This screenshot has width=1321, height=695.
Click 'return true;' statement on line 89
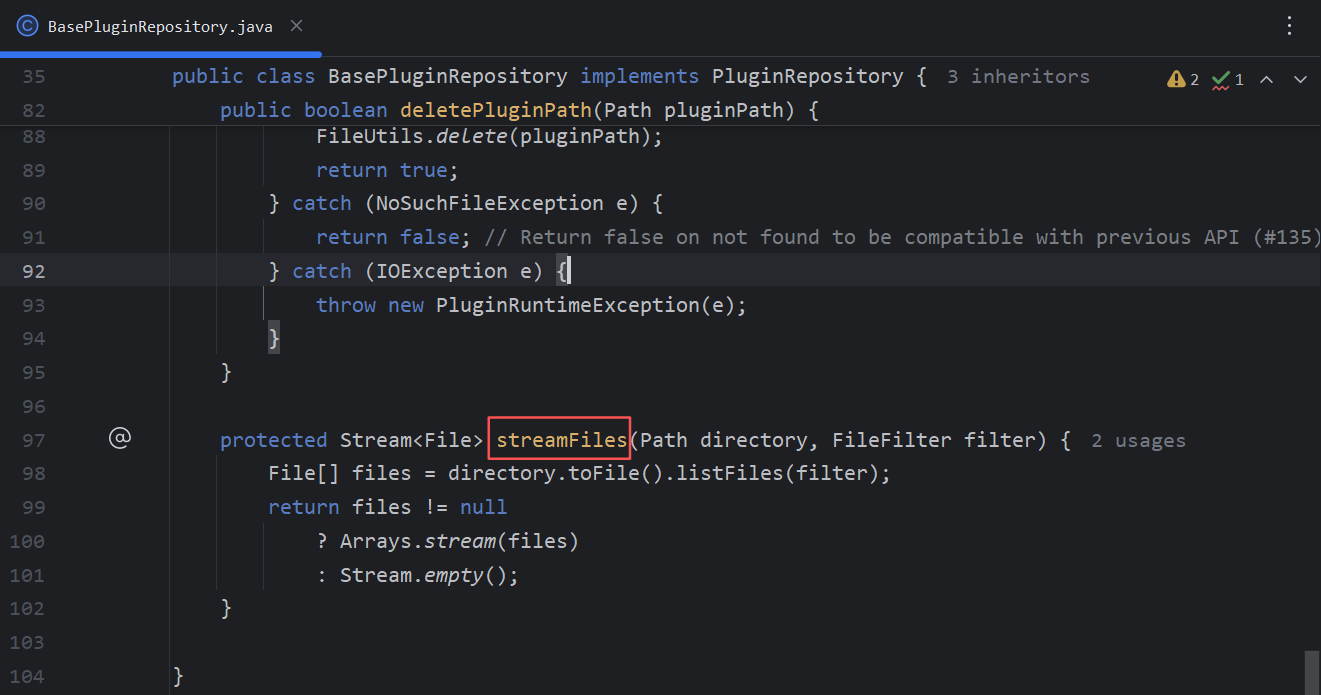[x=387, y=170]
